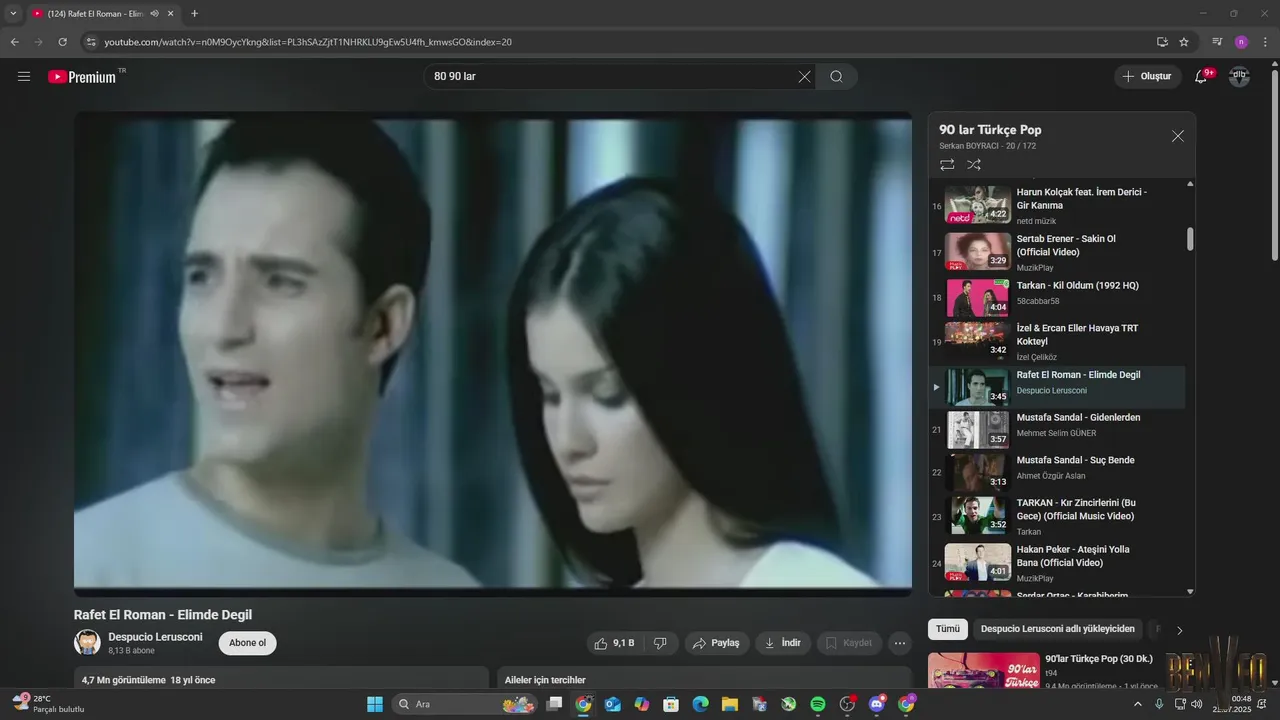Click the playlist scrollbar thumb

1190,239
